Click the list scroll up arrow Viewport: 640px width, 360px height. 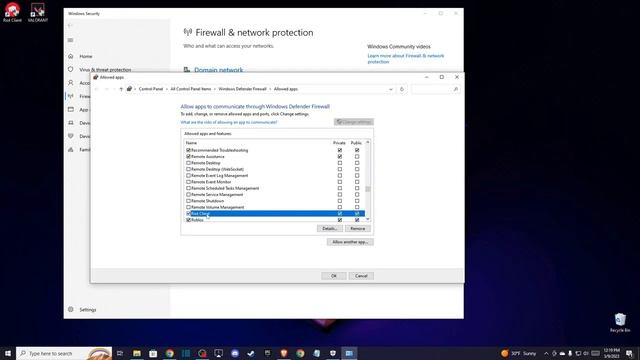[x=368, y=142]
